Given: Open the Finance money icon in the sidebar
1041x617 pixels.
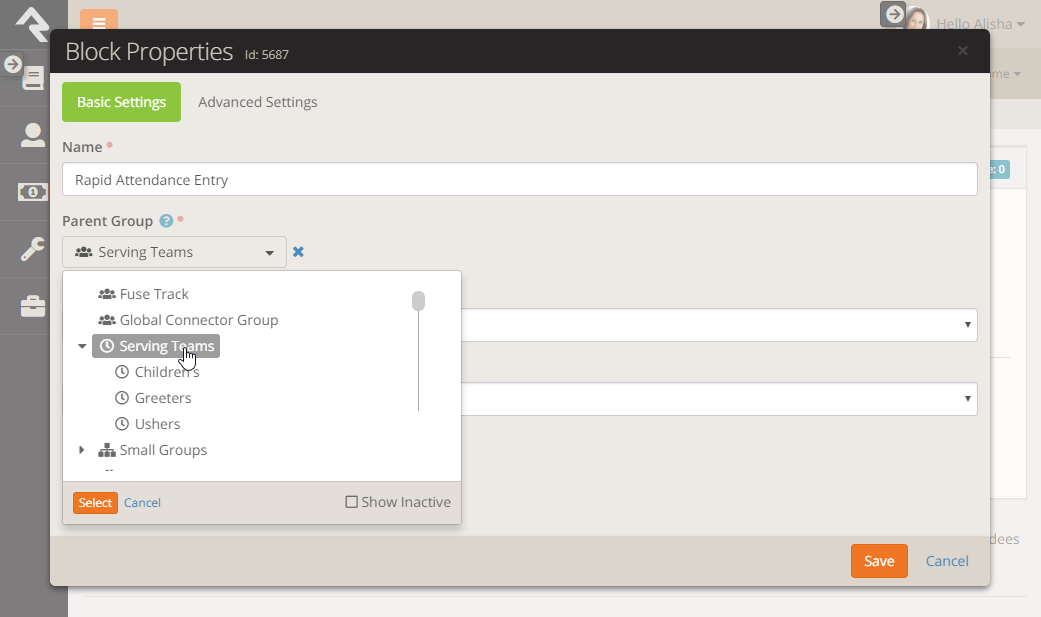Looking at the screenshot, I should pos(33,191).
